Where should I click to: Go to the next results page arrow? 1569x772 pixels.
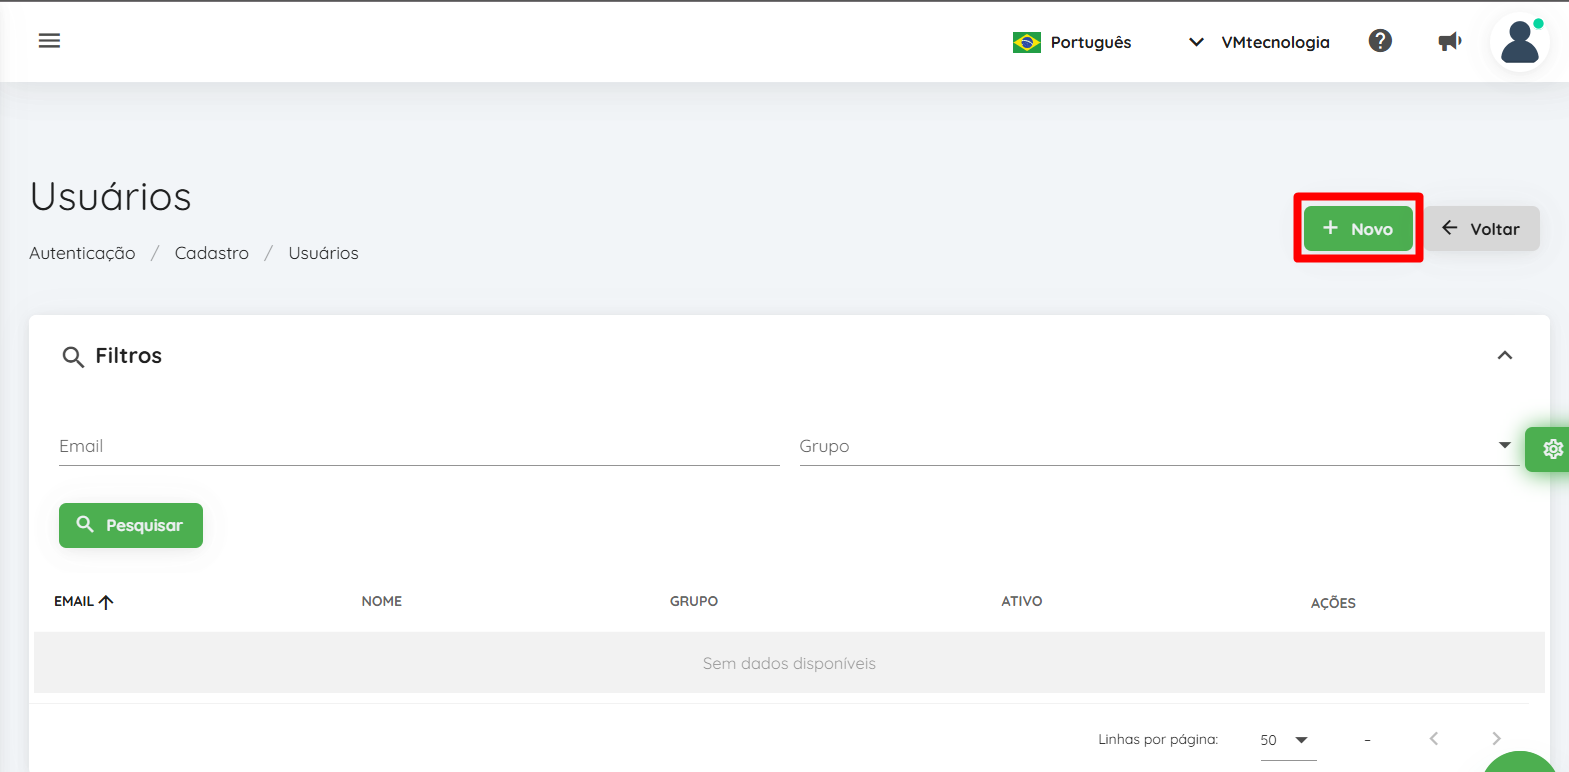coord(1496,739)
